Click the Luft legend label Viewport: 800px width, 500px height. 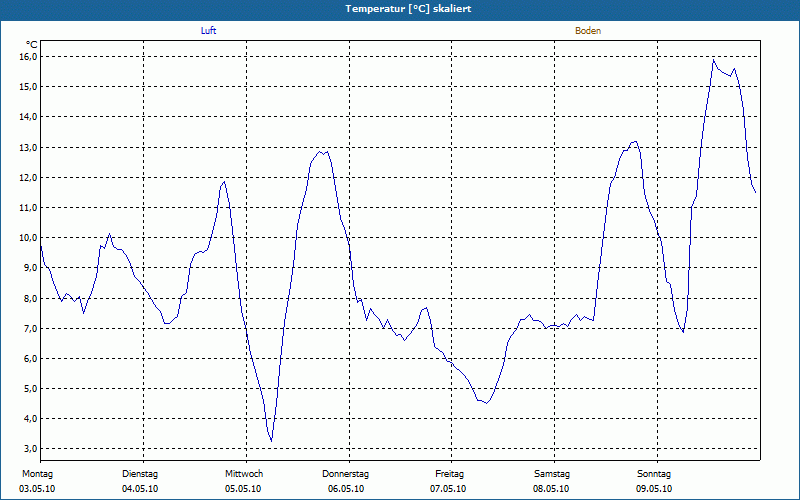[208, 31]
